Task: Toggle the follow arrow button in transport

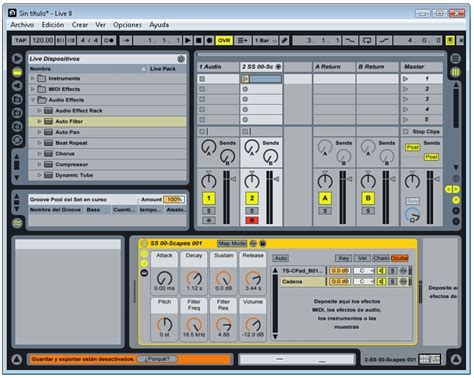Action: (x=126, y=40)
